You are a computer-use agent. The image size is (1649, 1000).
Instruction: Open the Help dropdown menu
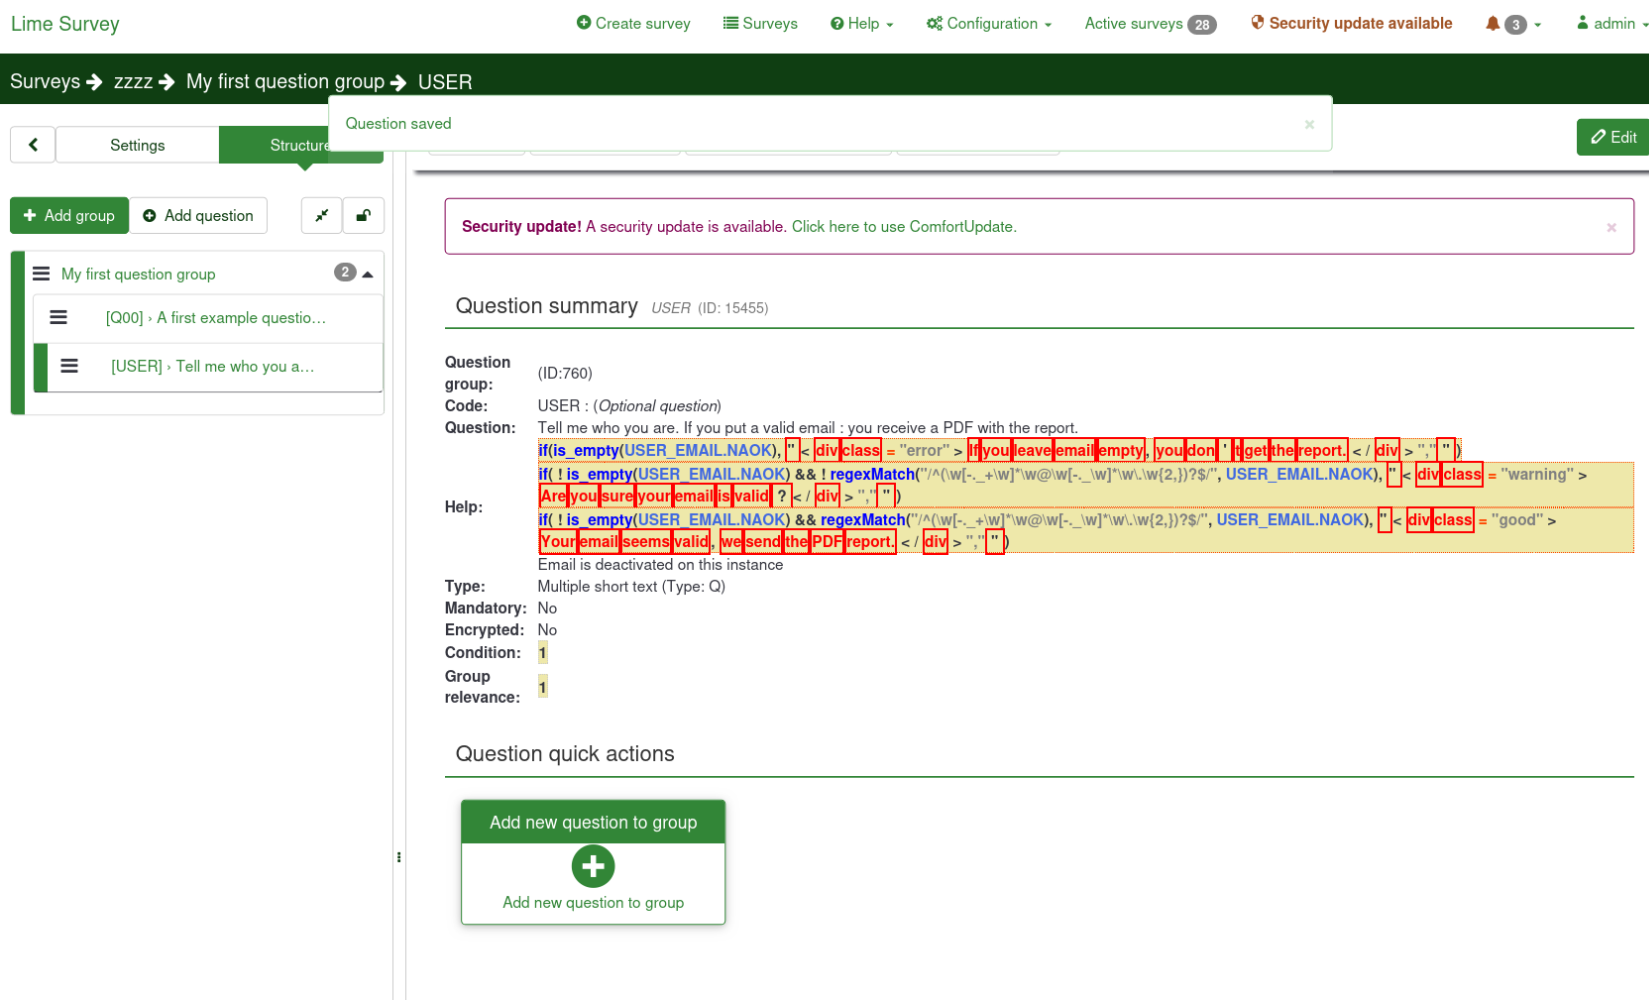pos(861,24)
